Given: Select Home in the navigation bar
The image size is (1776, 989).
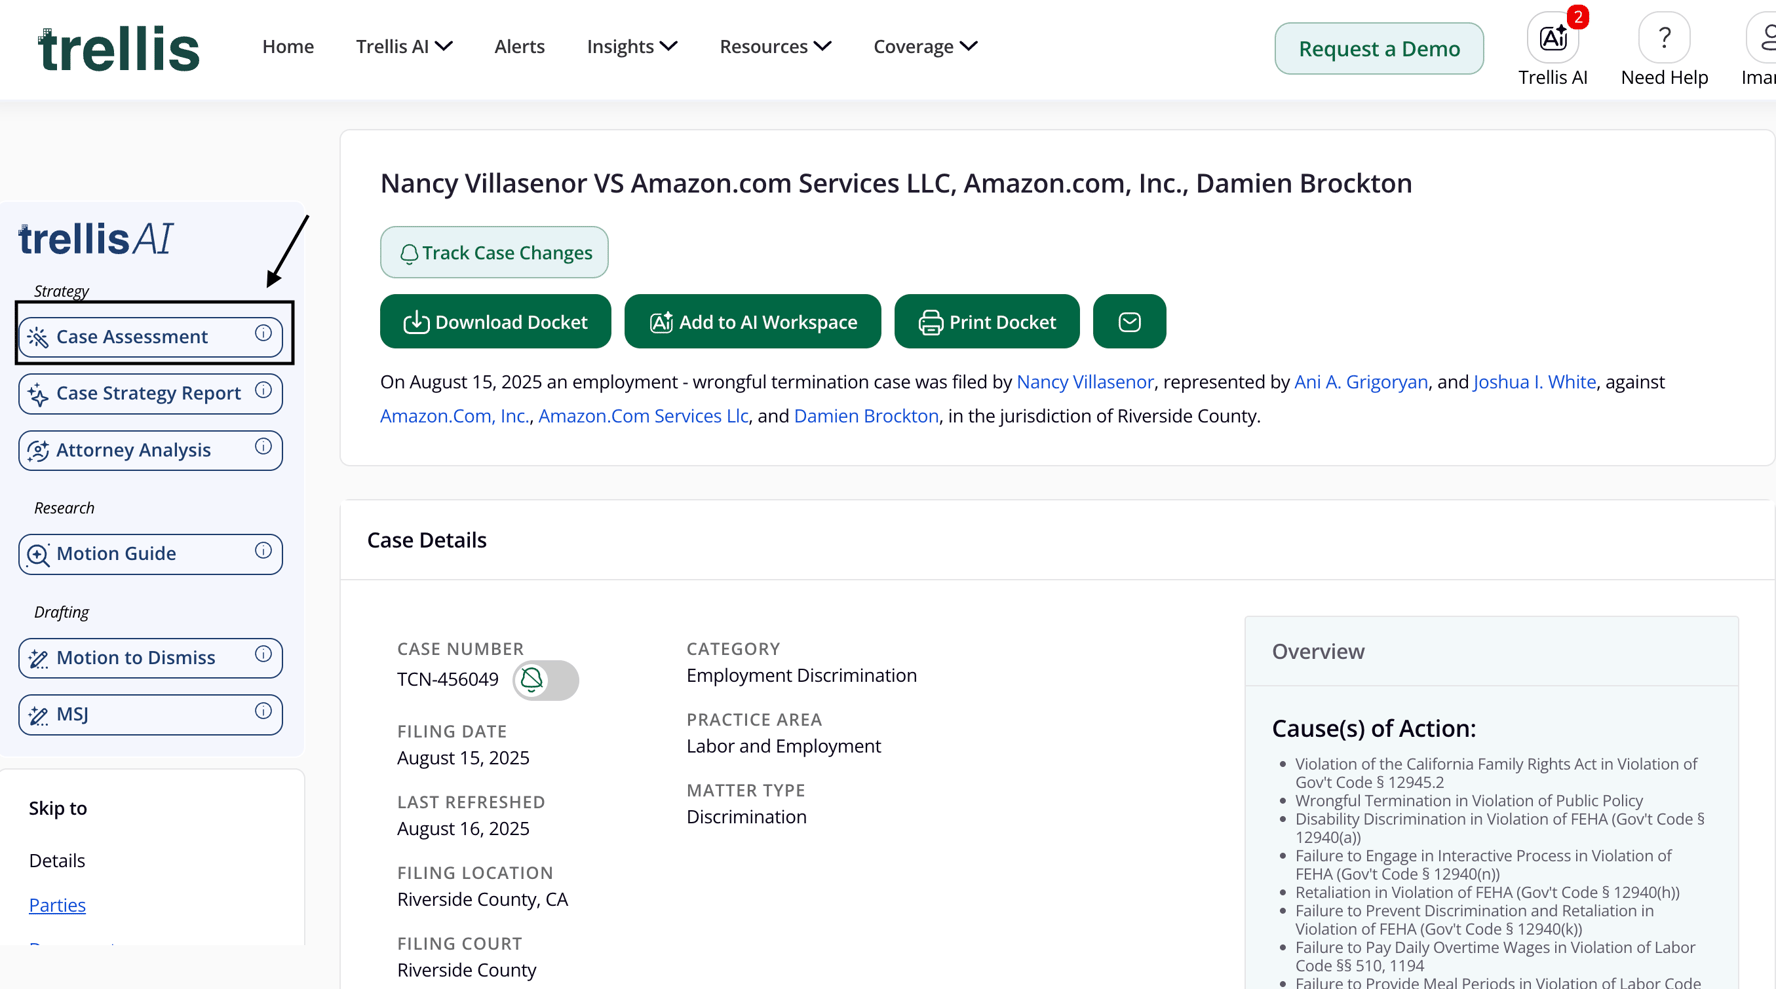Looking at the screenshot, I should (288, 46).
